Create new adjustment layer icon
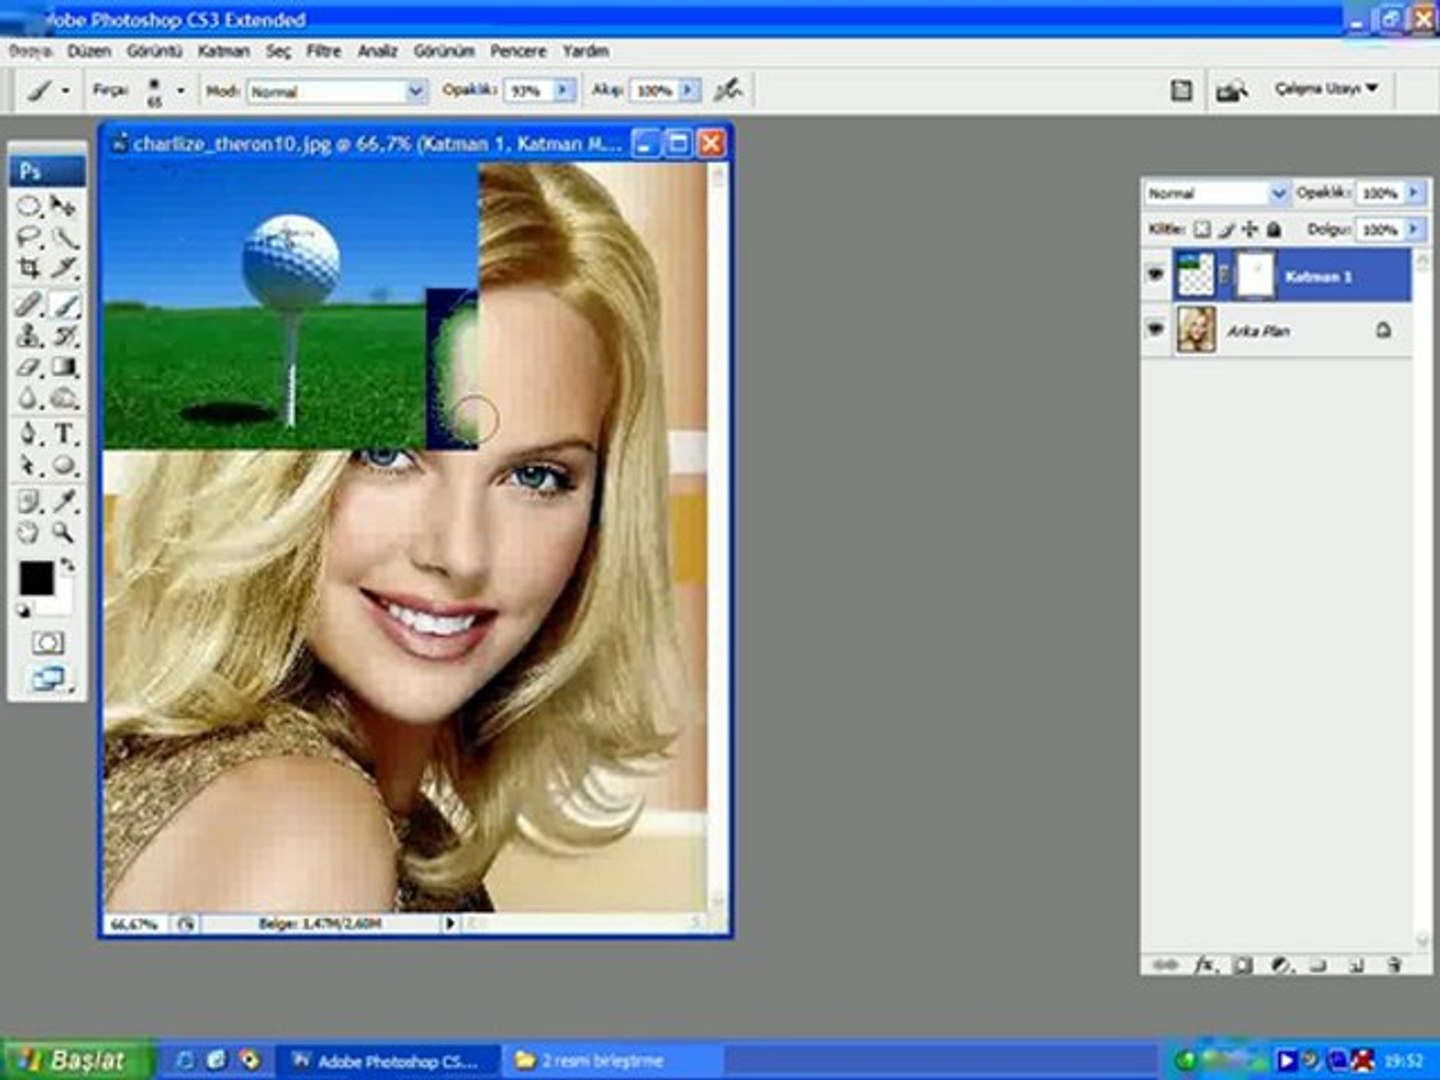Viewport: 1440px width, 1080px height. pyautogui.click(x=1281, y=965)
